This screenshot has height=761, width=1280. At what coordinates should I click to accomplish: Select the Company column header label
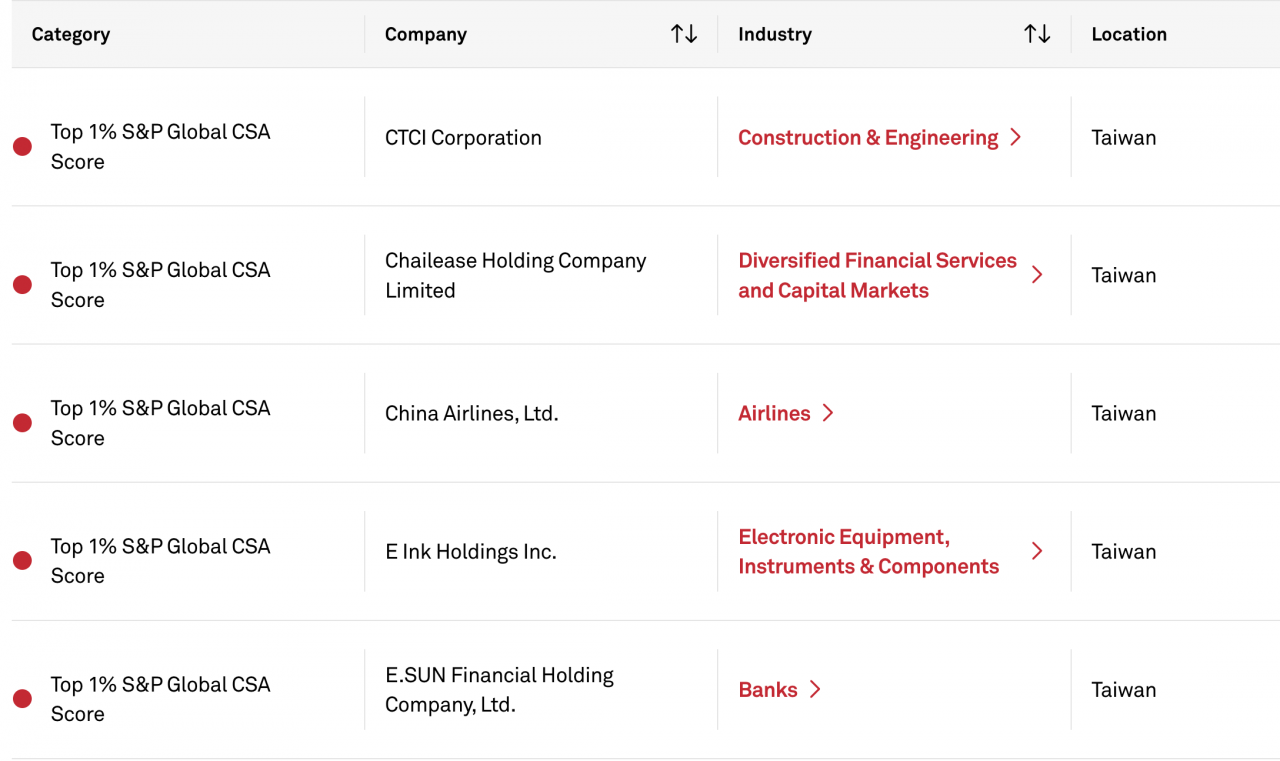point(426,34)
